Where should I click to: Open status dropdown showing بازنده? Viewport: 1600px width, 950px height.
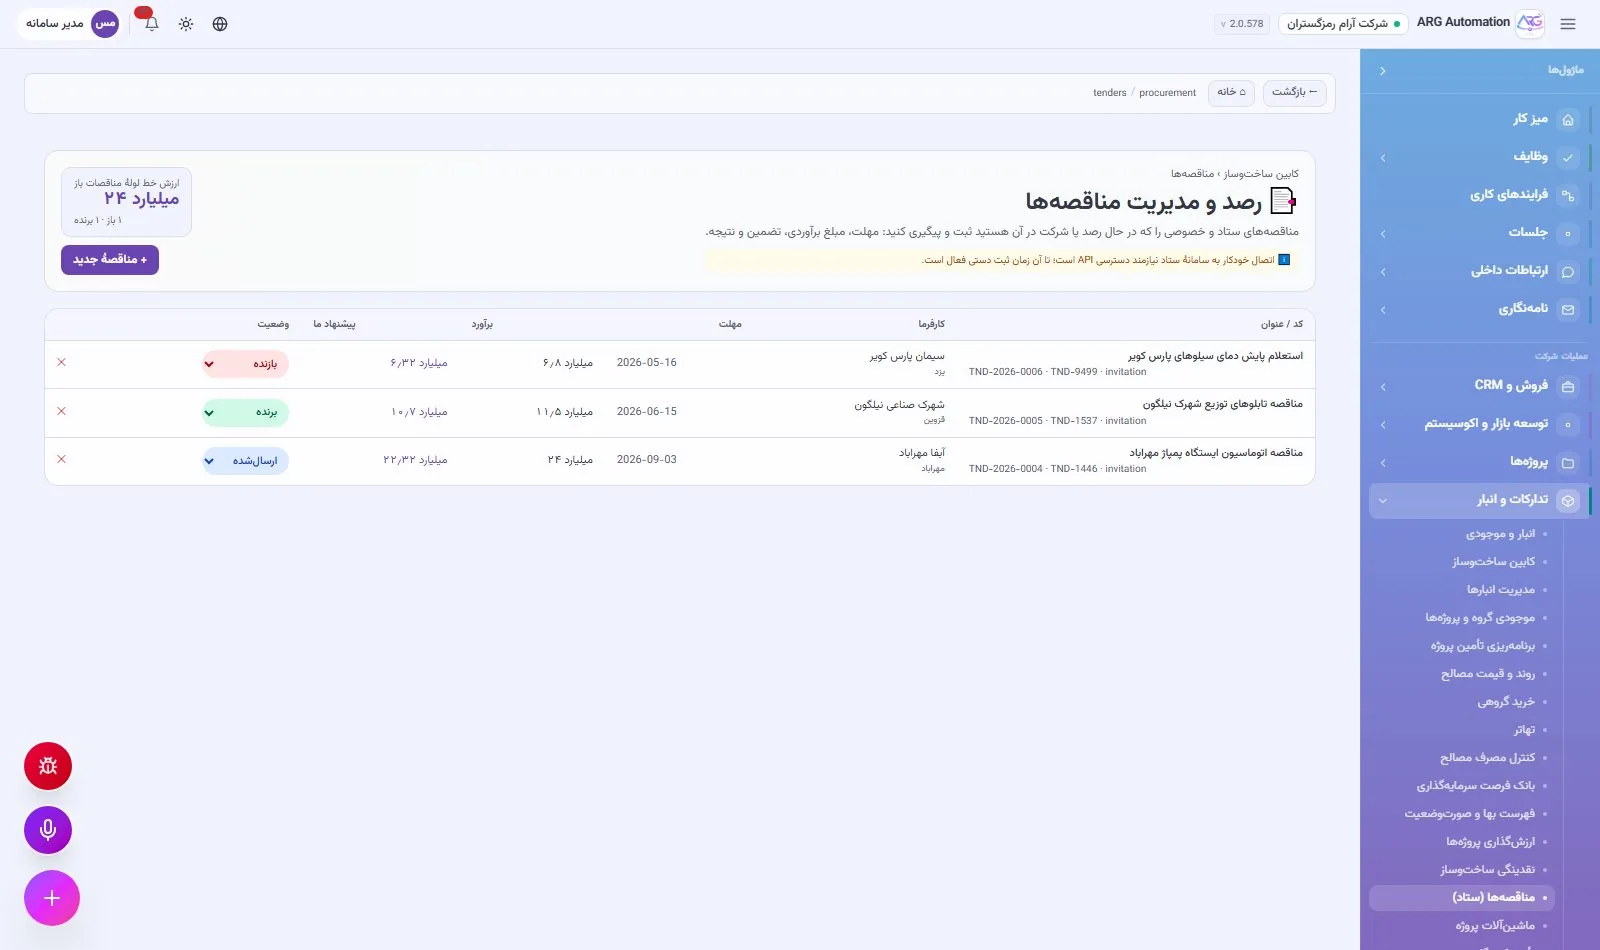pos(245,364)
